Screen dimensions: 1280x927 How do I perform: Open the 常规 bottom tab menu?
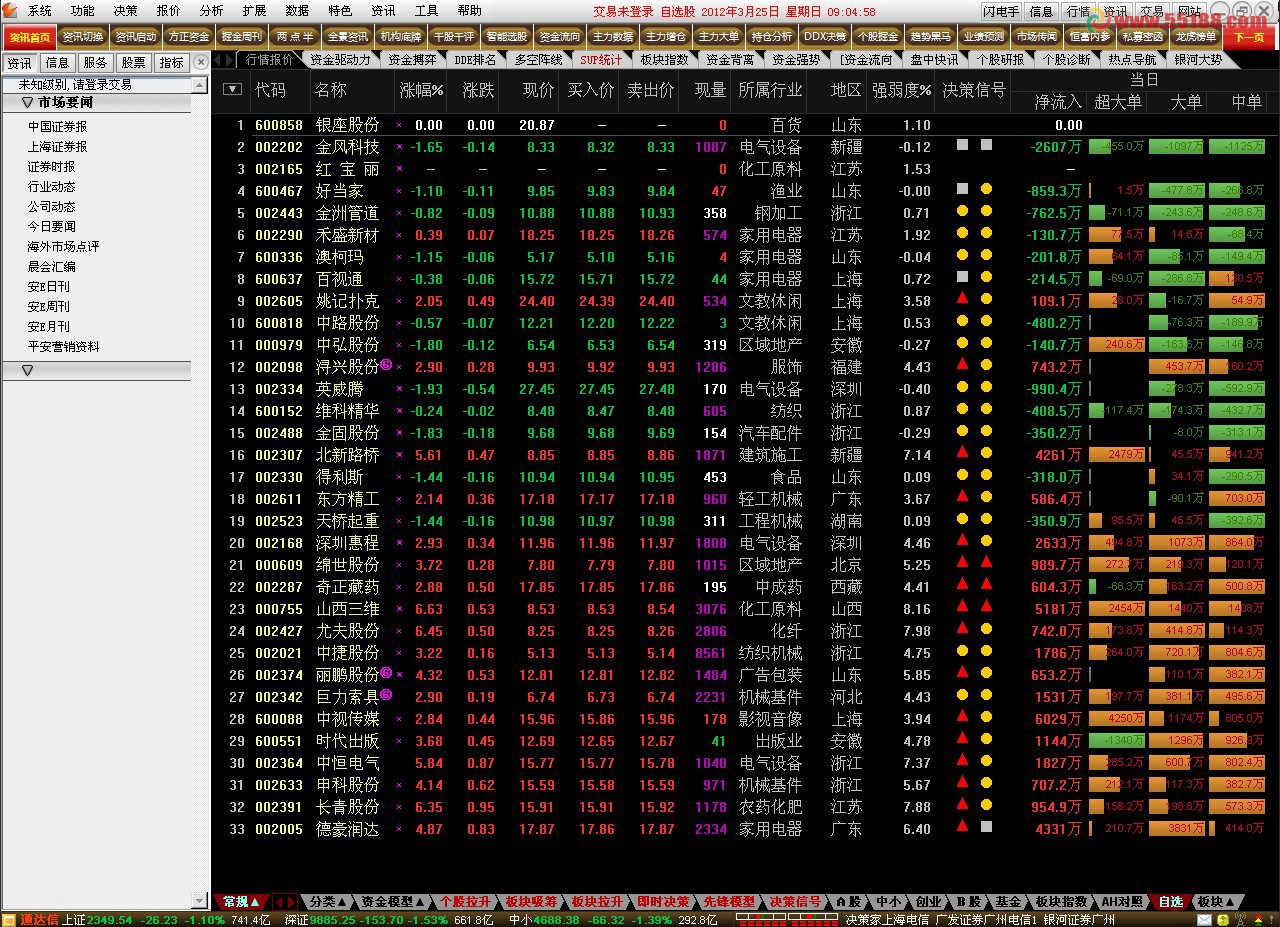pyautogui.click(x=242, y=901)
